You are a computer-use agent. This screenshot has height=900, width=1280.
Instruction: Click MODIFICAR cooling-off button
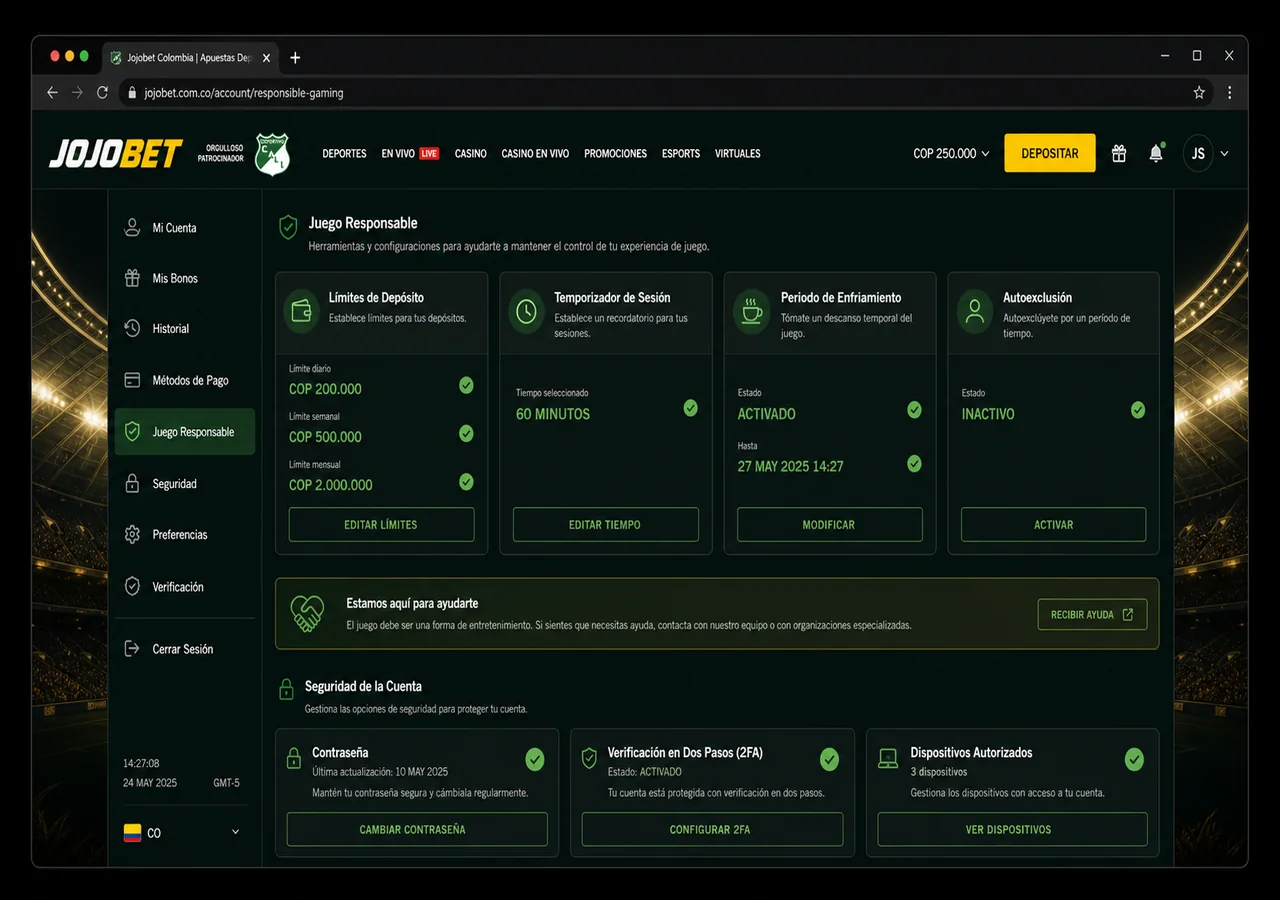(x=829, y=524)
